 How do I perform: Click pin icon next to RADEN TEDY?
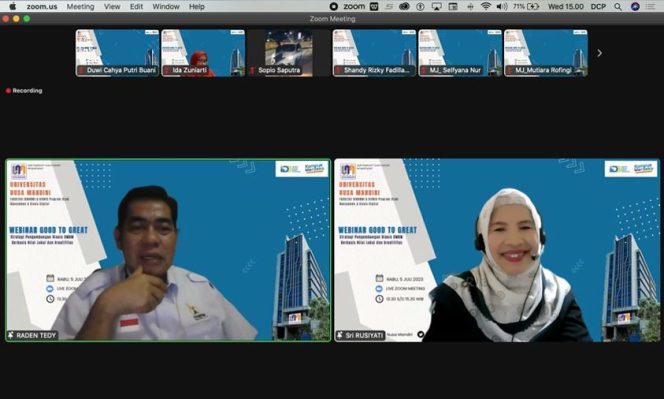tap(11, 335)
